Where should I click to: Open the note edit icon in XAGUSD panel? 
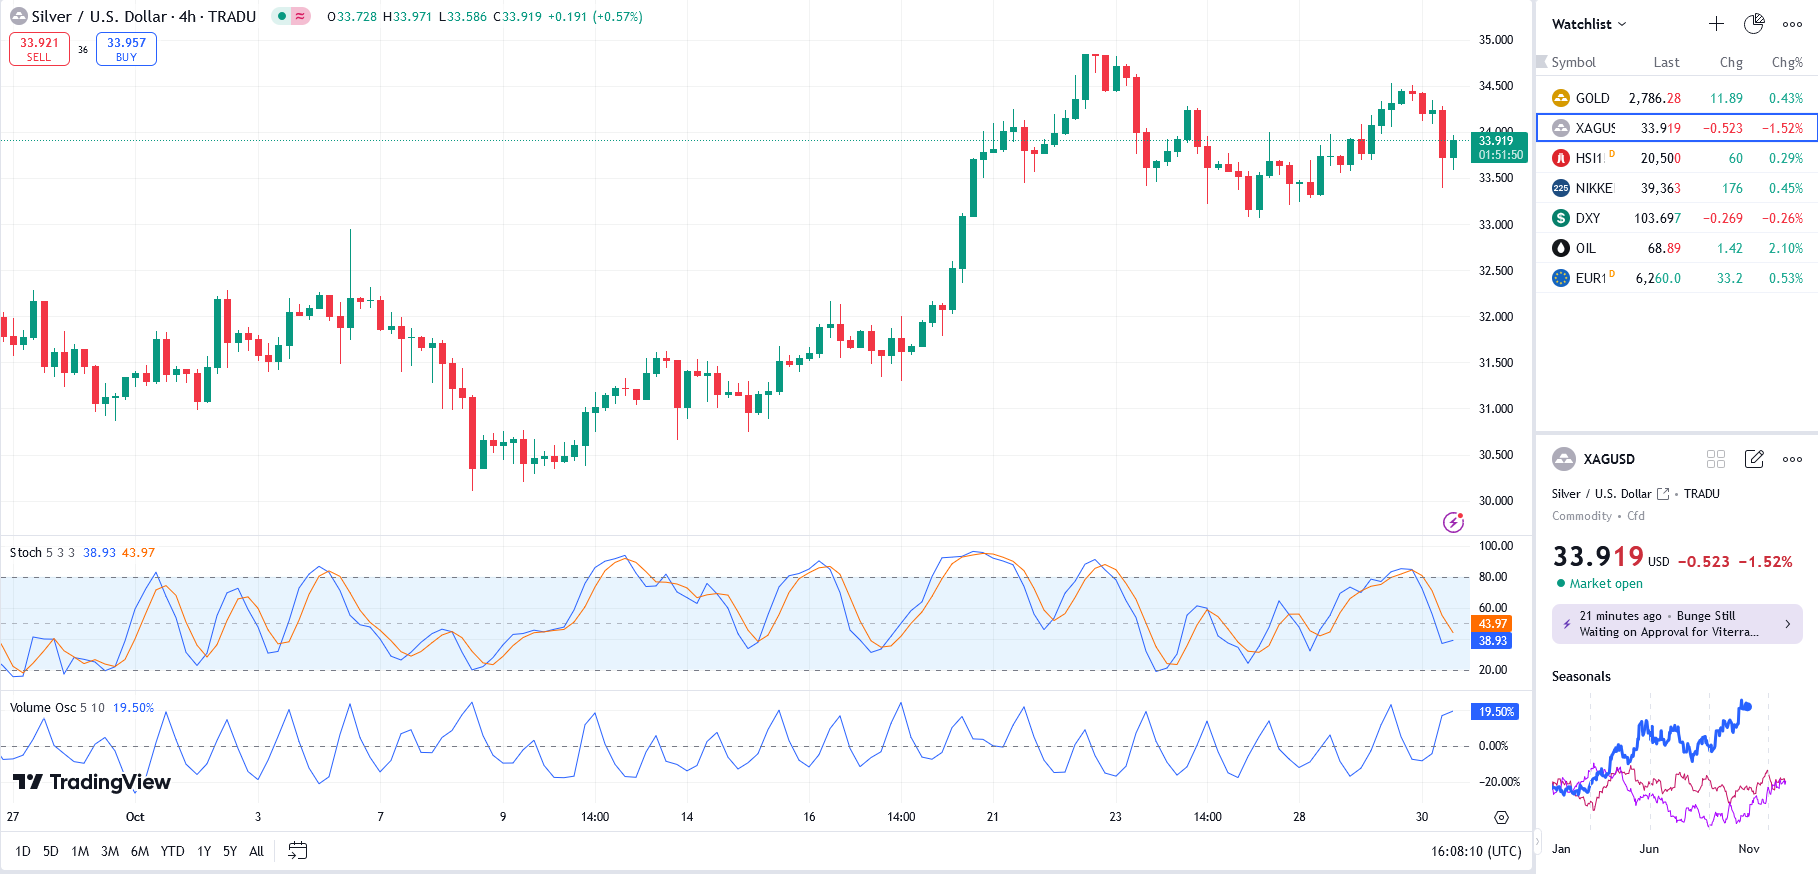(1754, 459)
